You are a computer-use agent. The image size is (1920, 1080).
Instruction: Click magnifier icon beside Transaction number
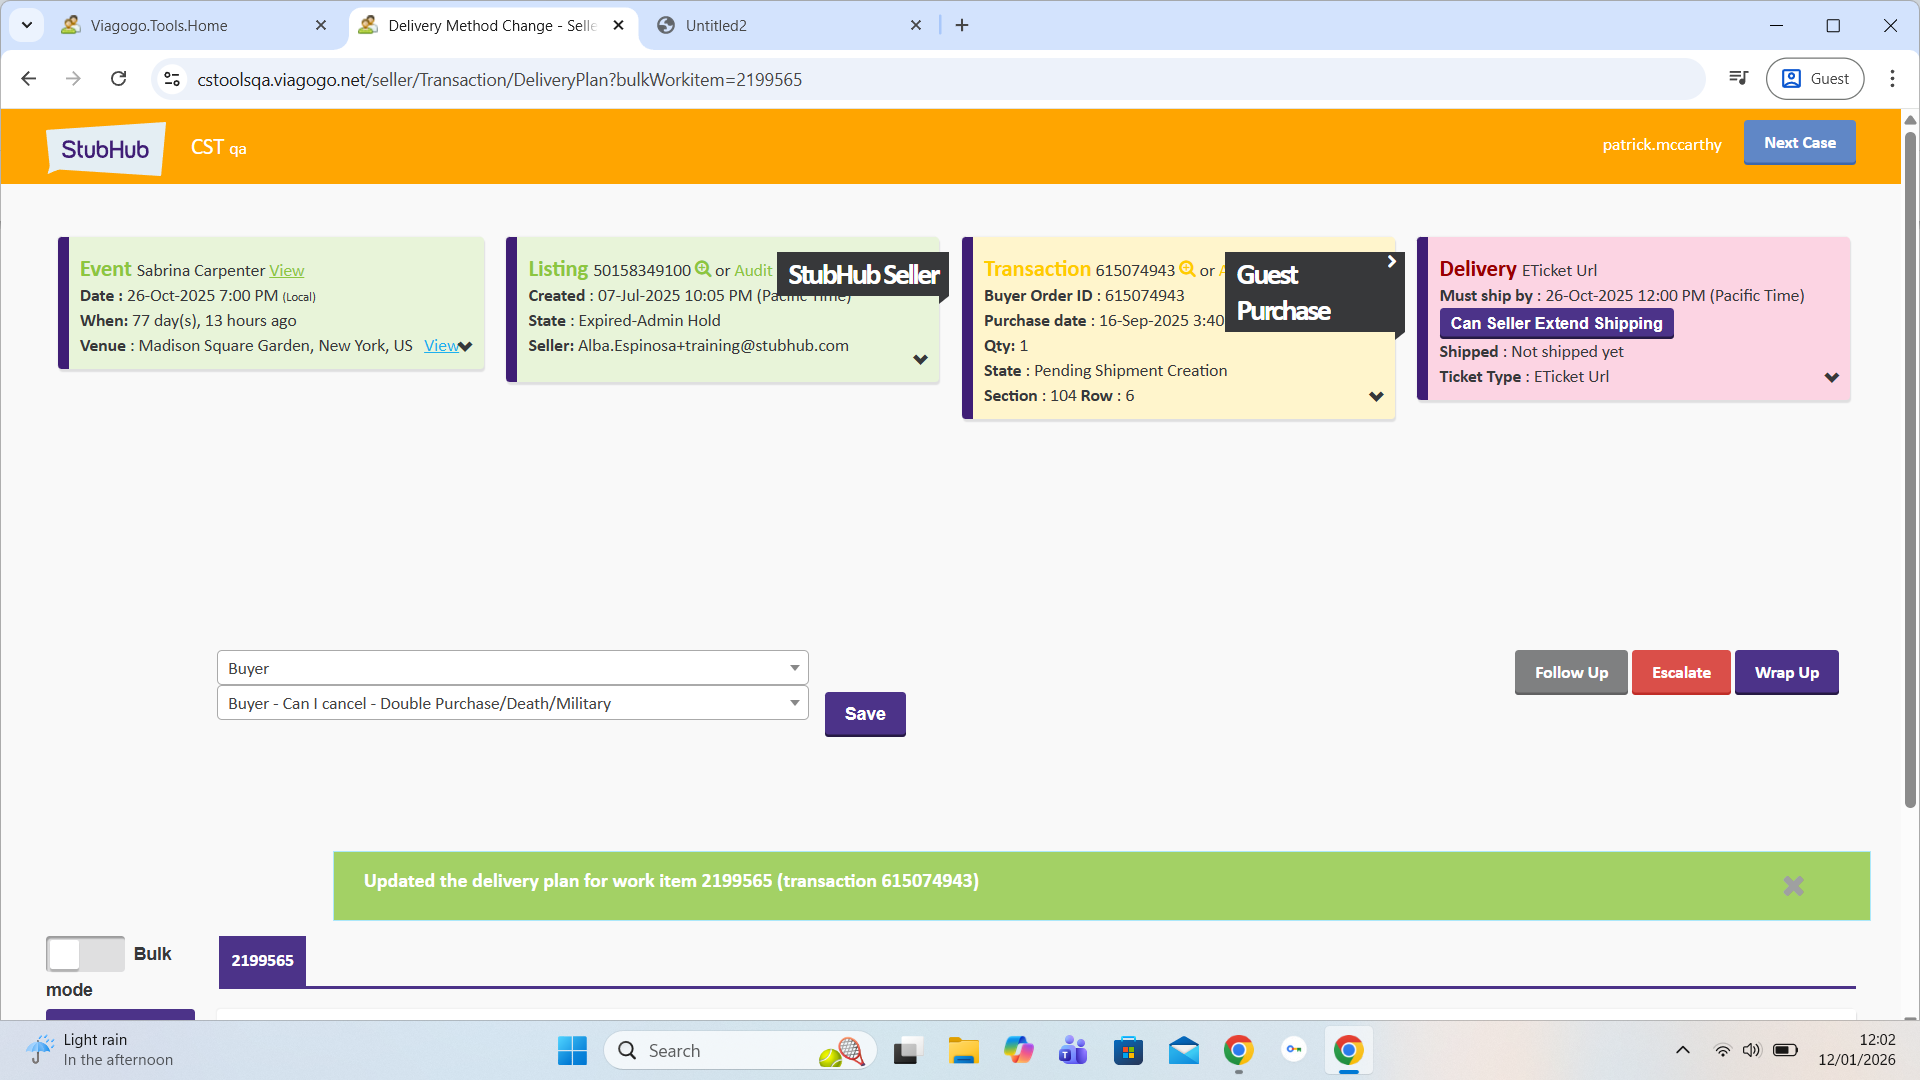pos(1187,269)
